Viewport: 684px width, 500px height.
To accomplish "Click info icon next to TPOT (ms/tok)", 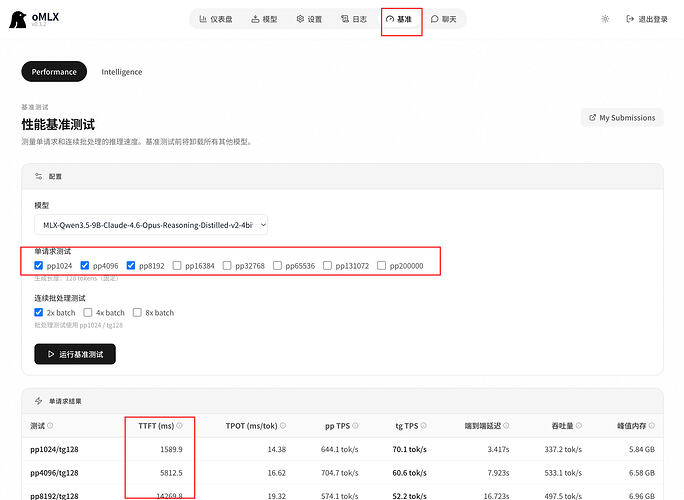I will [283, 425].
